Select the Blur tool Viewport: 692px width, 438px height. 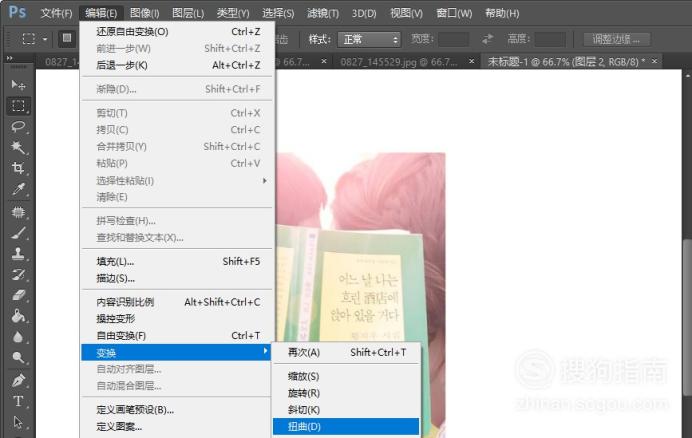18,336
